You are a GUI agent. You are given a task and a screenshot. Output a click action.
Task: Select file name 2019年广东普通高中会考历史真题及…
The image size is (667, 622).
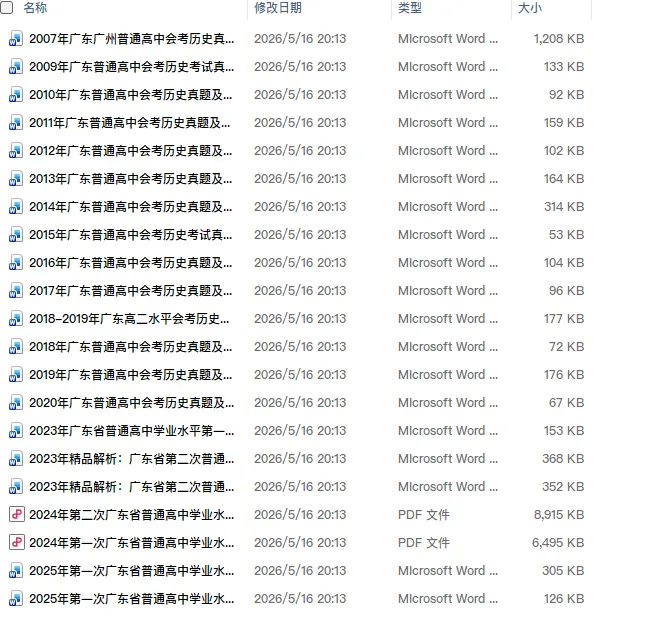click(131, 375)
